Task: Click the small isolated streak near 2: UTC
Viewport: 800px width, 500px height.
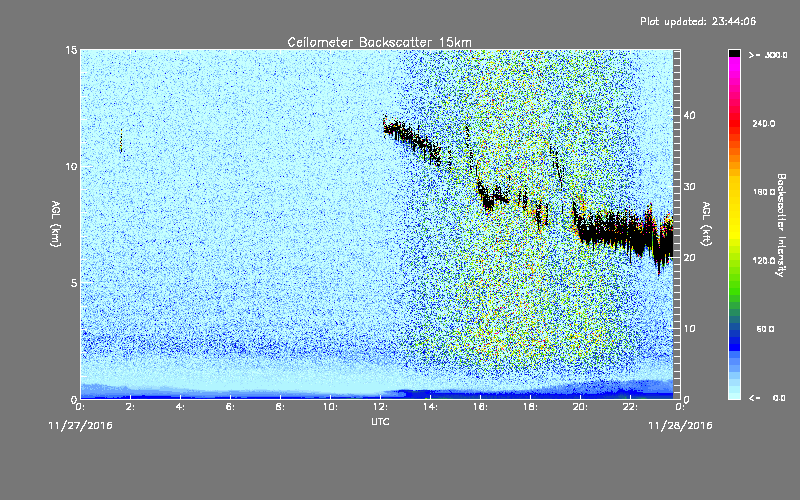Action: [121, 141]
